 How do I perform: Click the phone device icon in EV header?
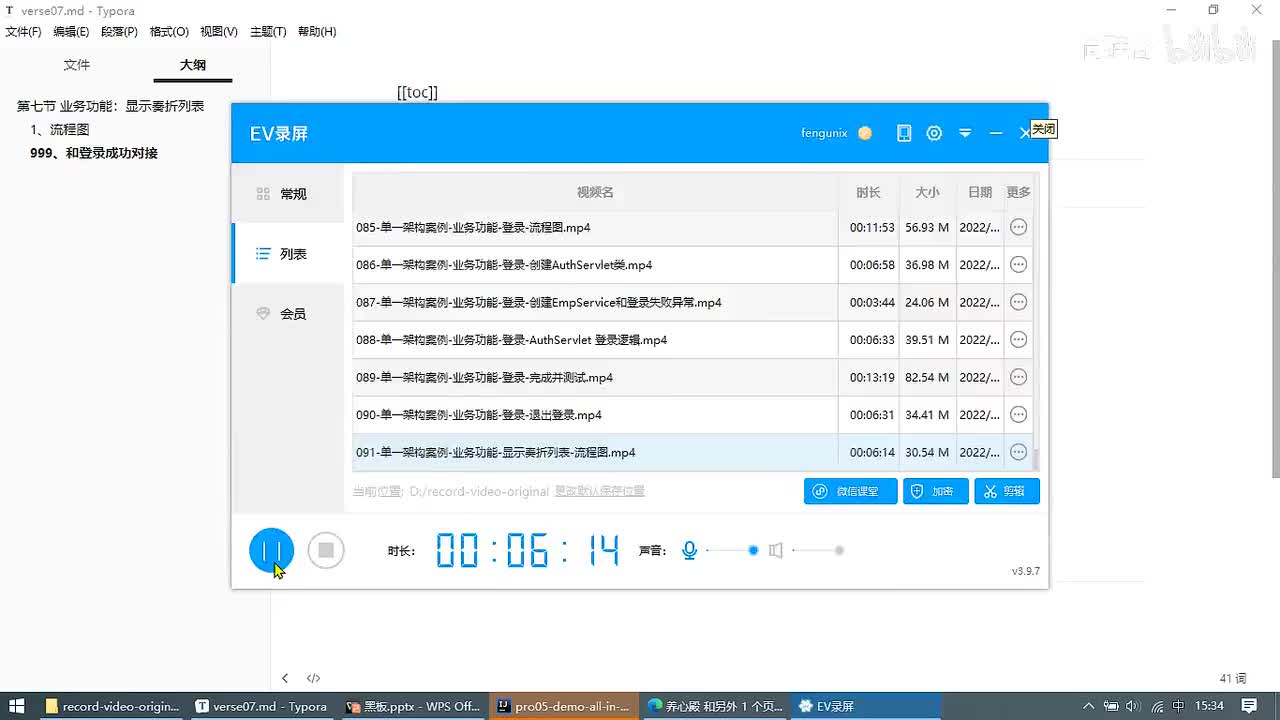(904, 133)
